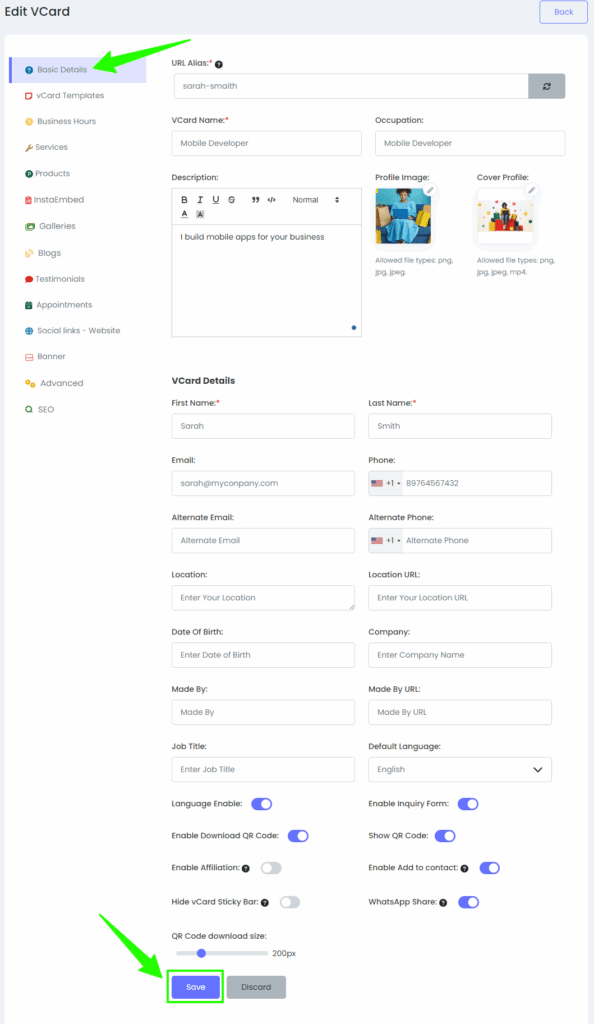Focus the Company name field
This screenshot has height=1024, width=594.
click(x=460, y=655)
